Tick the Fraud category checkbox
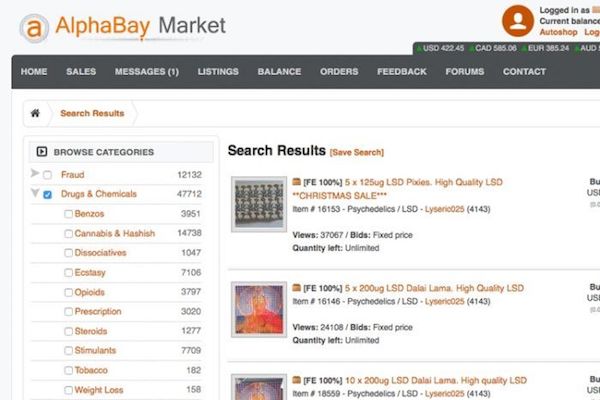This screenshot has width=600, height=400. coord(47,175)
